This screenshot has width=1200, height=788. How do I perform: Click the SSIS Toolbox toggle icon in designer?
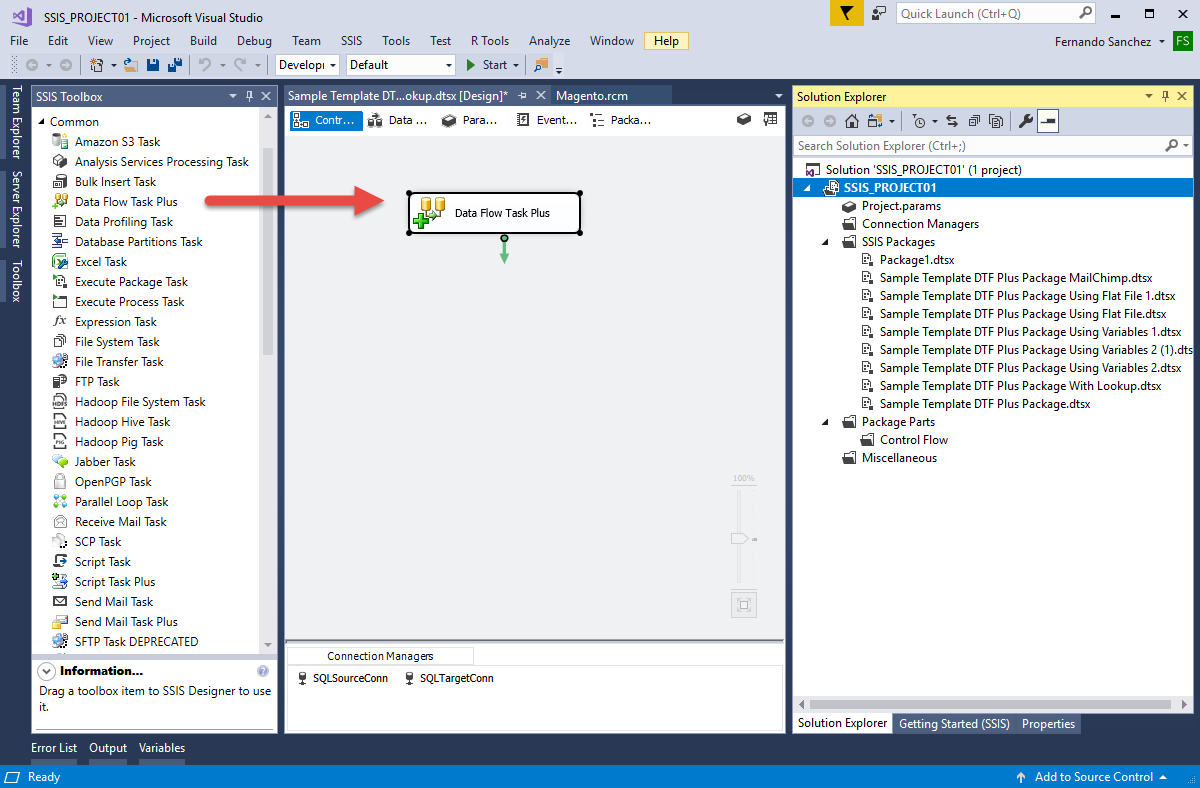pos(744,119)
